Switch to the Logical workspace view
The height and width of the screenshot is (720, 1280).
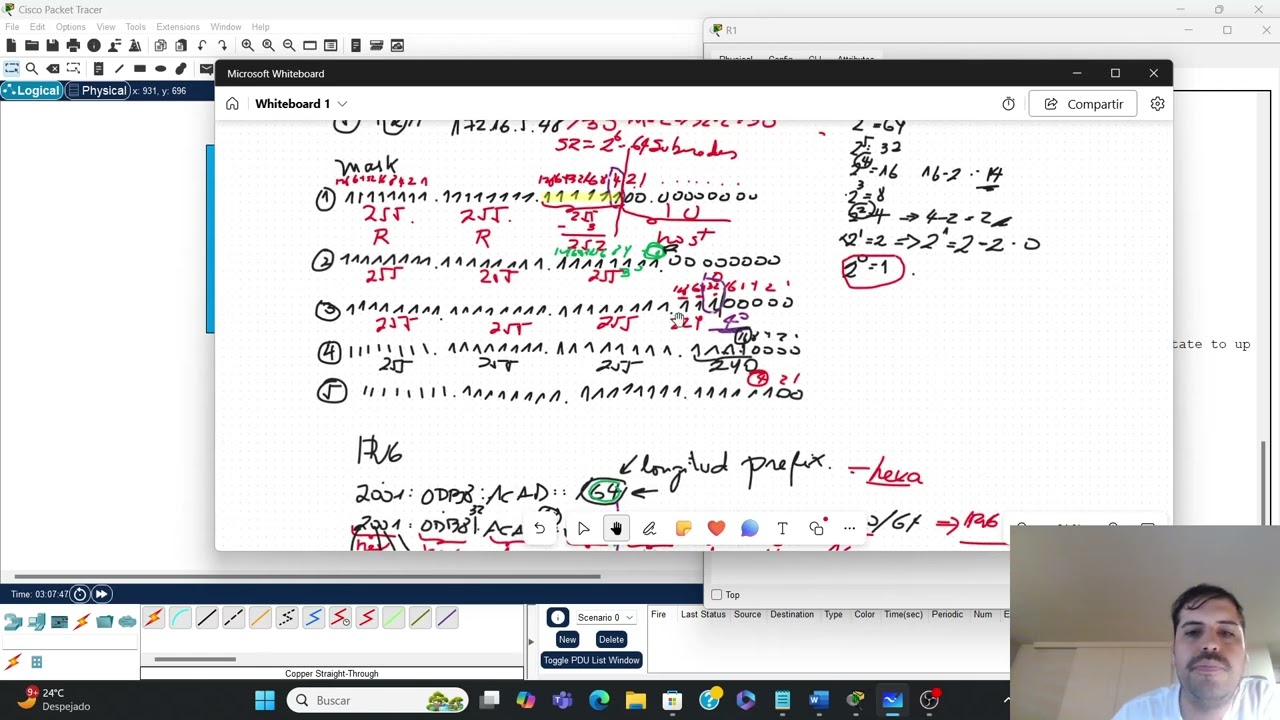point(31,91)
